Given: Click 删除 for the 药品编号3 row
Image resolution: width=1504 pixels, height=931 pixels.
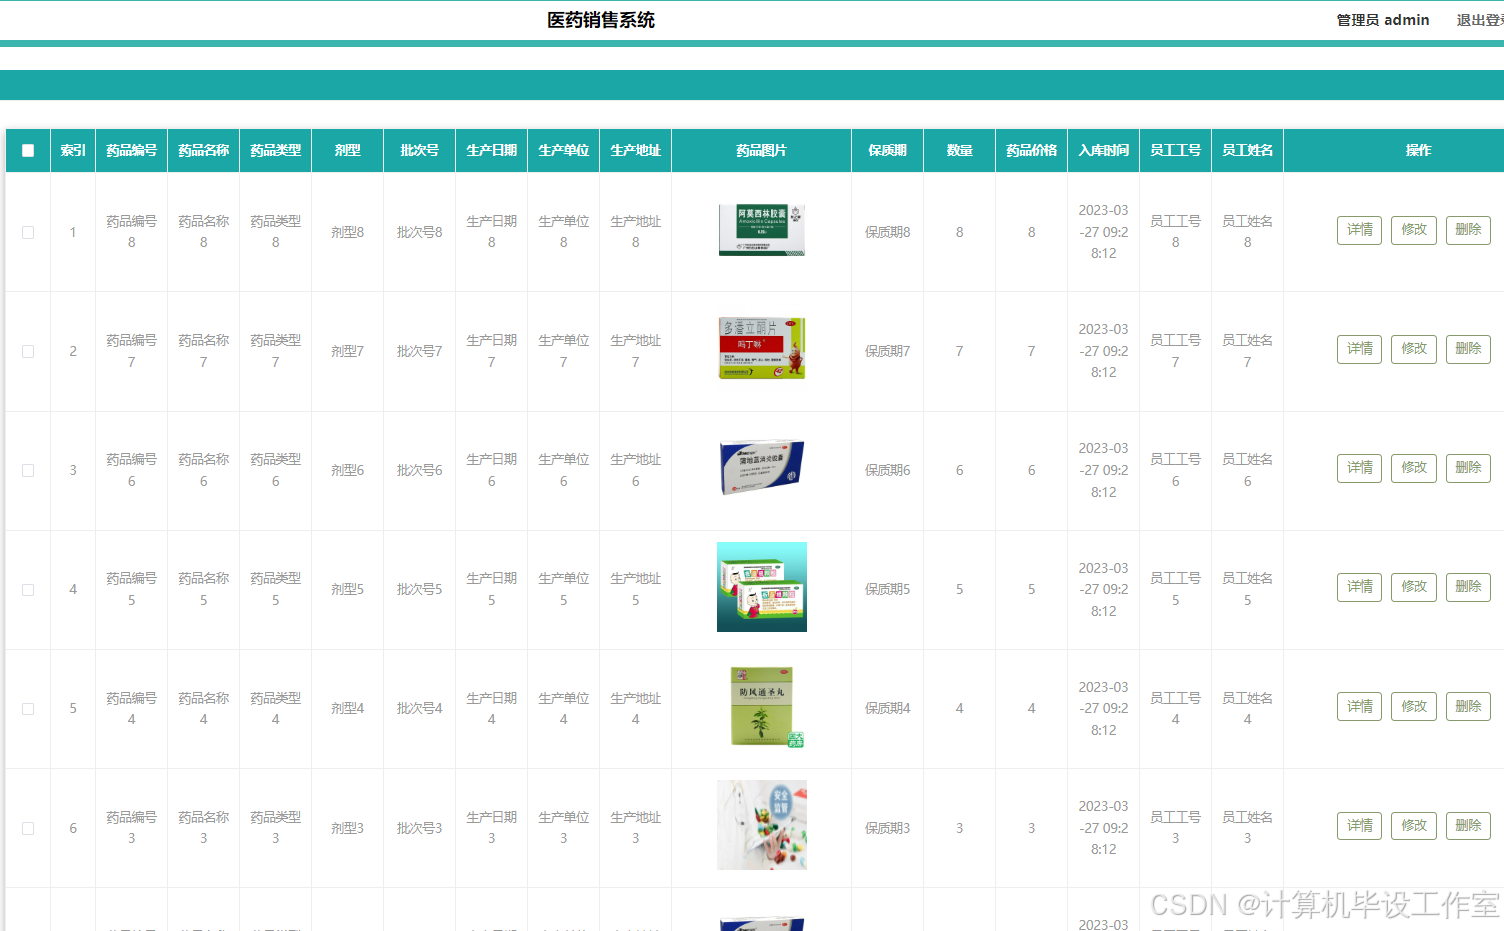Looking at the screenshot, I should click(1468, 826).
